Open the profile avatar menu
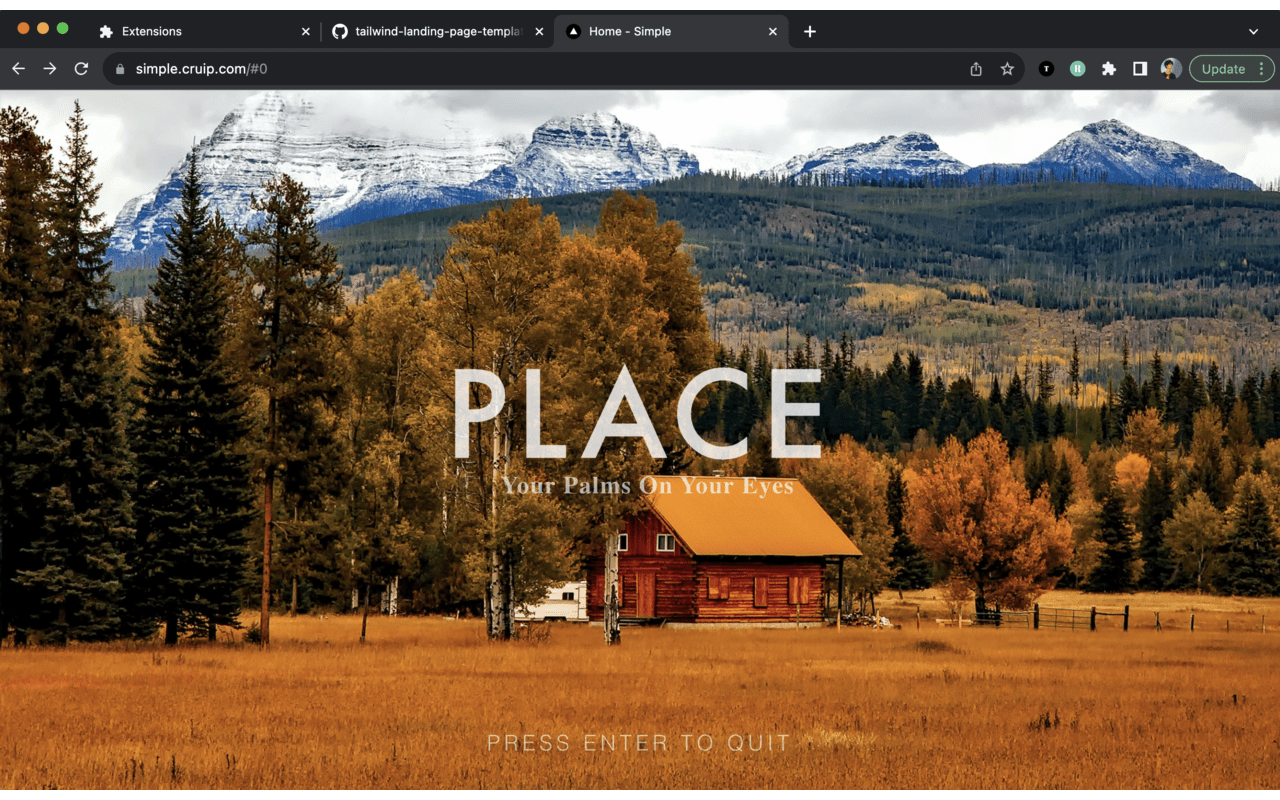Viewport: 1280px width, 800px height. pos(1171,69)
